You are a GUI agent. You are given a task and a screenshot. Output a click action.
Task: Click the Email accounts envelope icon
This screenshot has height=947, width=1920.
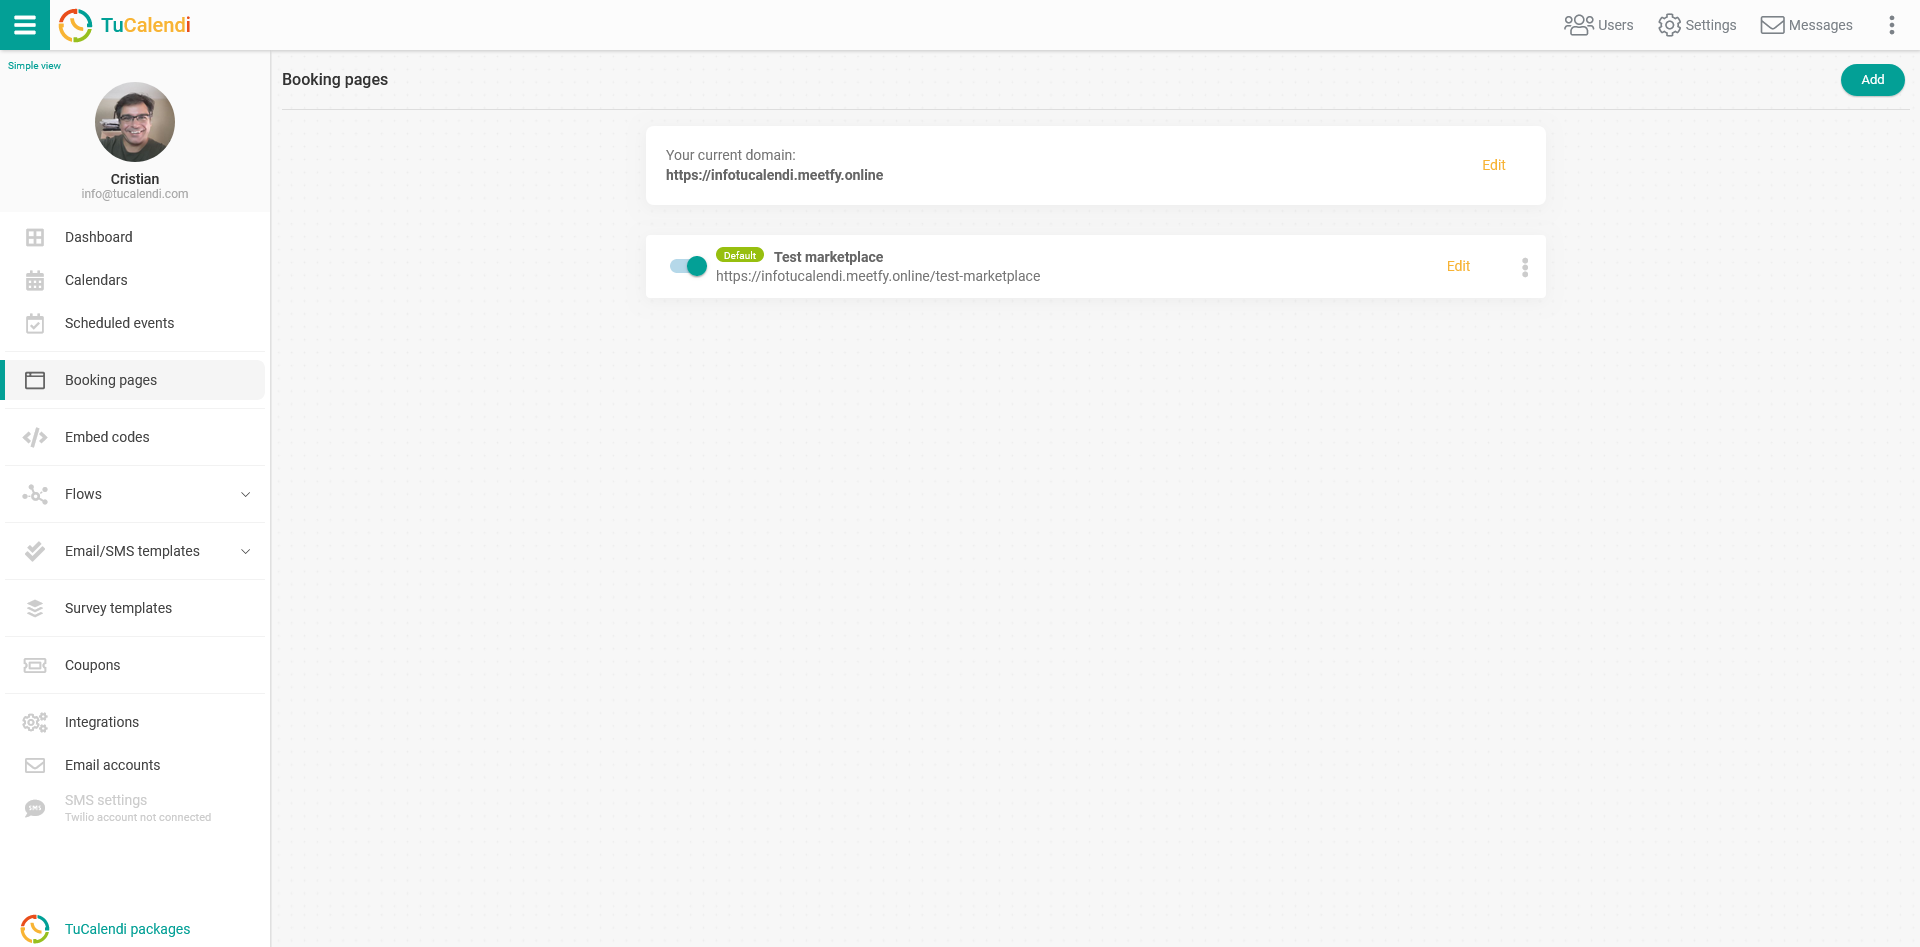(35, 765)
